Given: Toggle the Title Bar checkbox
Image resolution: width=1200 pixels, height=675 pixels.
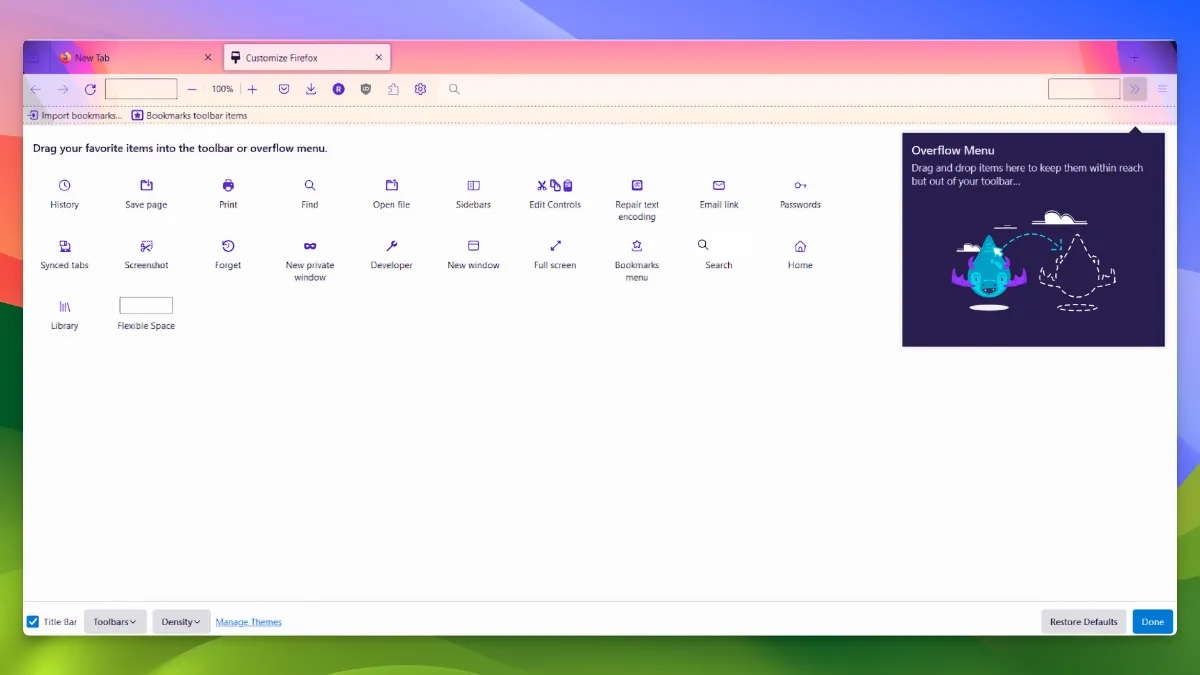Looking at the screenshot, I should click(32, 621).
